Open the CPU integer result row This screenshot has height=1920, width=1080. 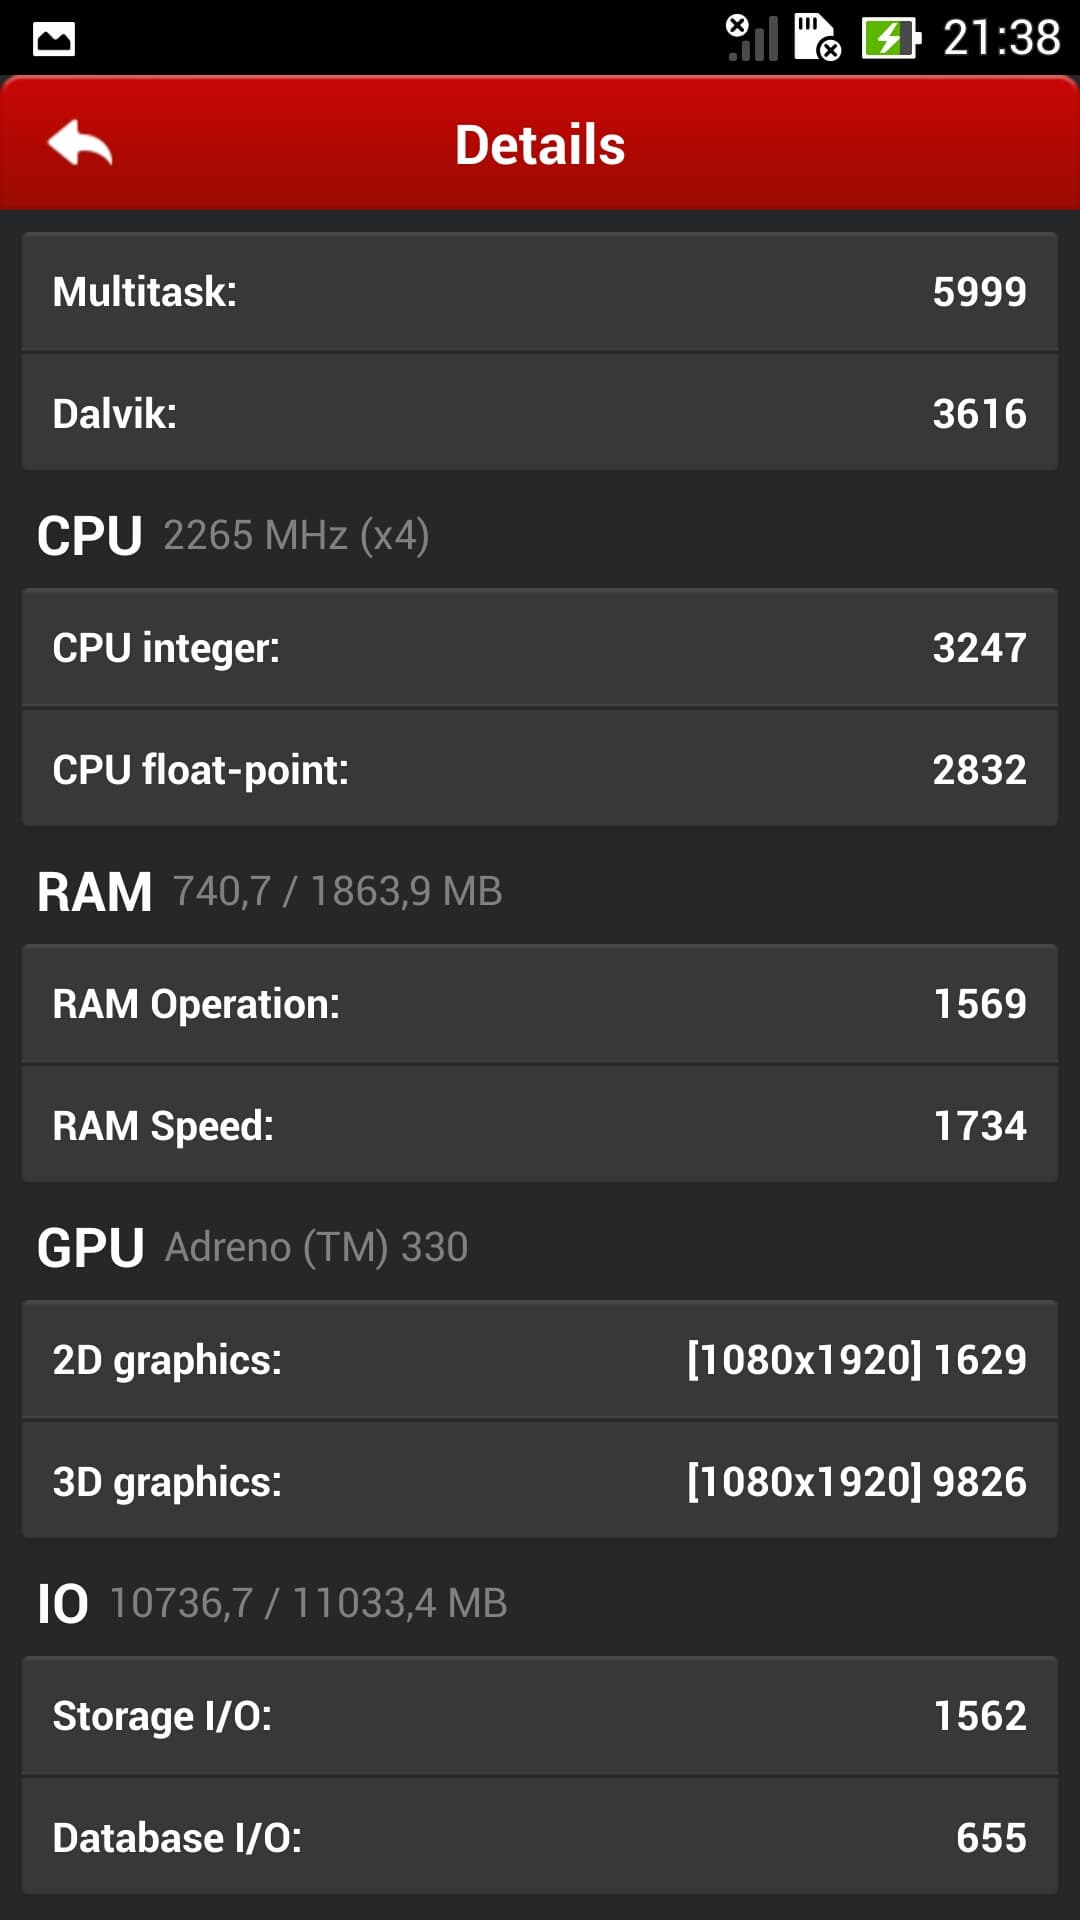point(540,648)
